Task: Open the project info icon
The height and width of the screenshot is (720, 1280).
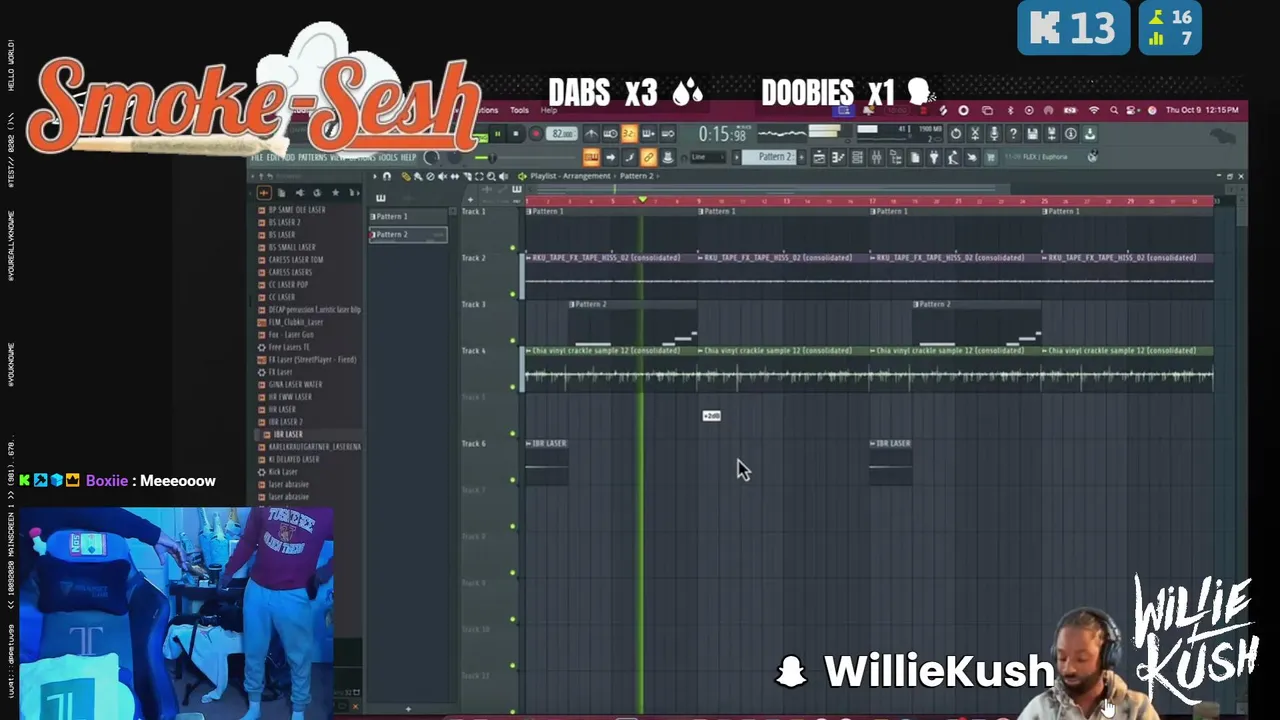Action: [1070, 134]
